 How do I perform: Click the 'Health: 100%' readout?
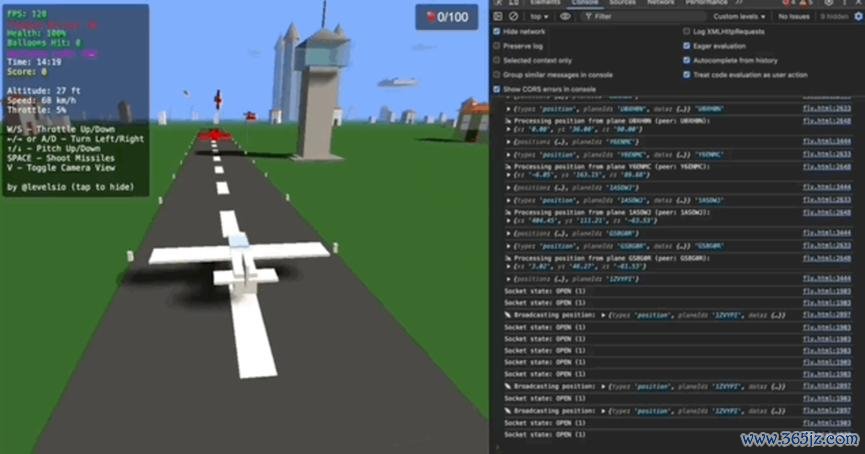coord(36,34)
